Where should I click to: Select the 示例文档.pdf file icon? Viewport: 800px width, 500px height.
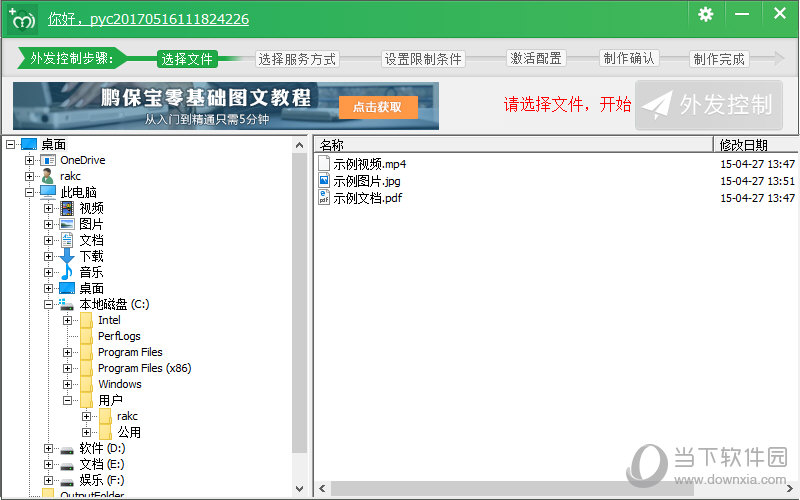[323, 197]
